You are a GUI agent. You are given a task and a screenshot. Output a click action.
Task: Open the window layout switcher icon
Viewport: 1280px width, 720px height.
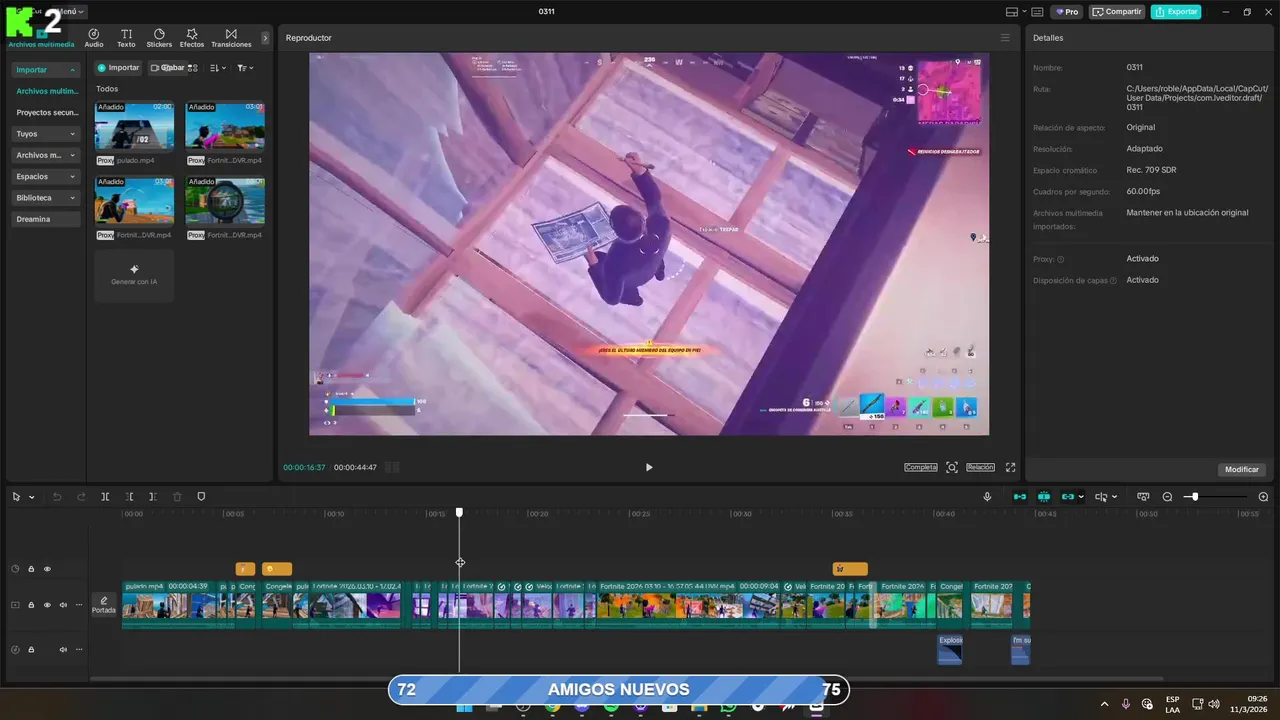click(1014, 12)
